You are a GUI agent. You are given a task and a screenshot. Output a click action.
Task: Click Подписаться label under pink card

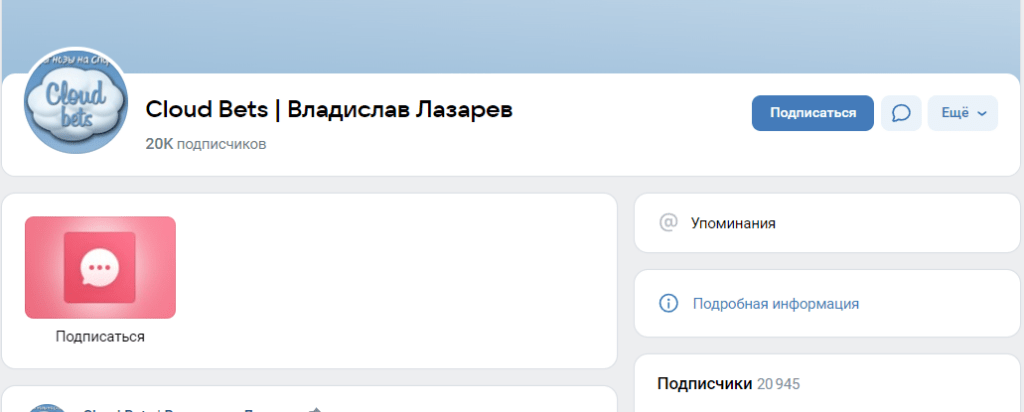pyautogui.click(x=100, y=337)
